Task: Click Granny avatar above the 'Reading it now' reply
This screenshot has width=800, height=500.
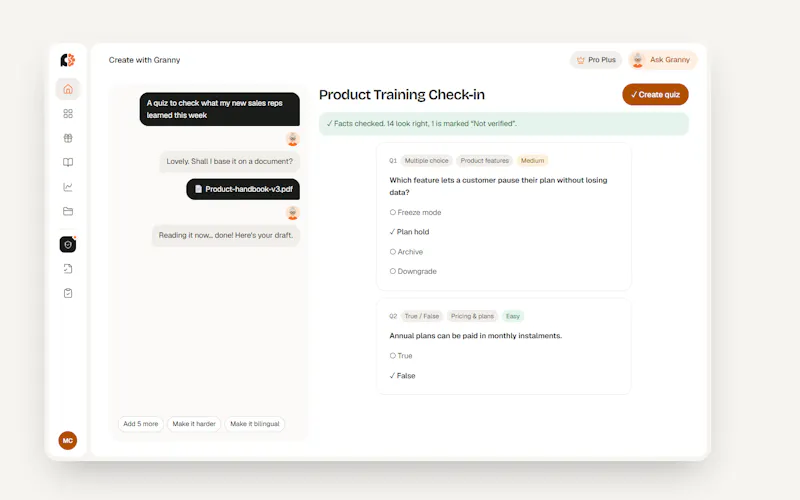Action: 292,213
